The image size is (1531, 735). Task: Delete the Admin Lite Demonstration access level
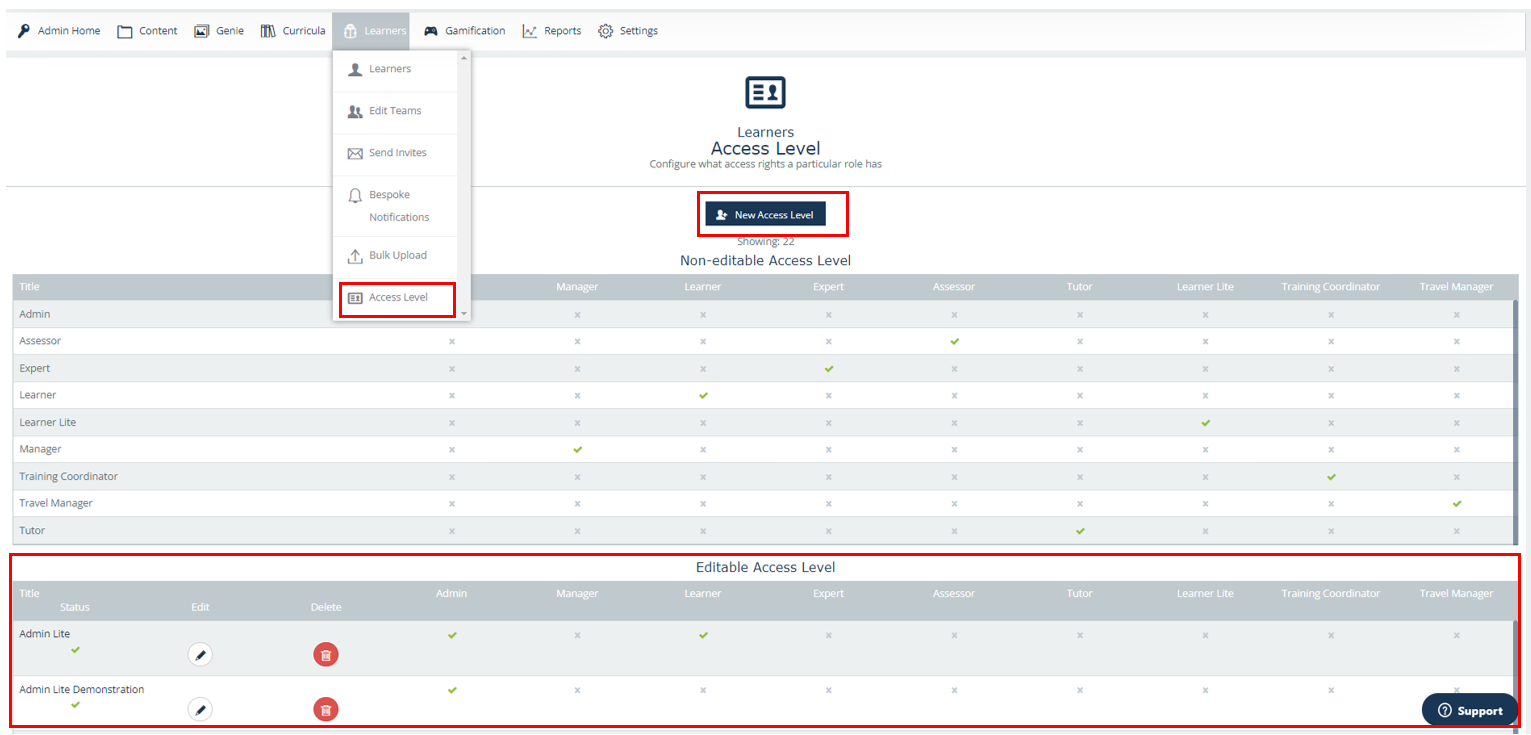pos(325,710)
